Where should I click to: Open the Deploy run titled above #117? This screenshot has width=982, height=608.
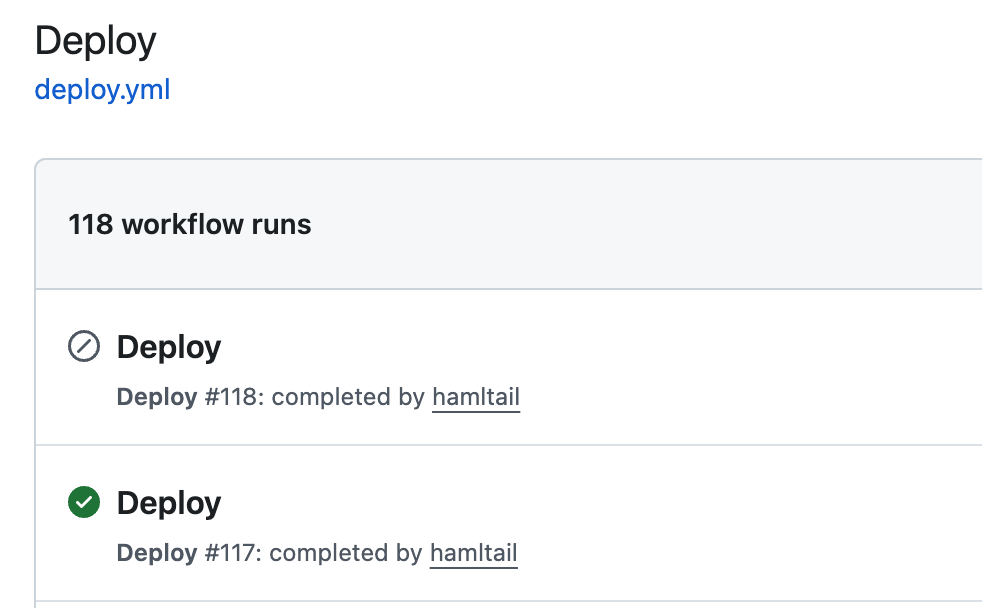[168, 503]
